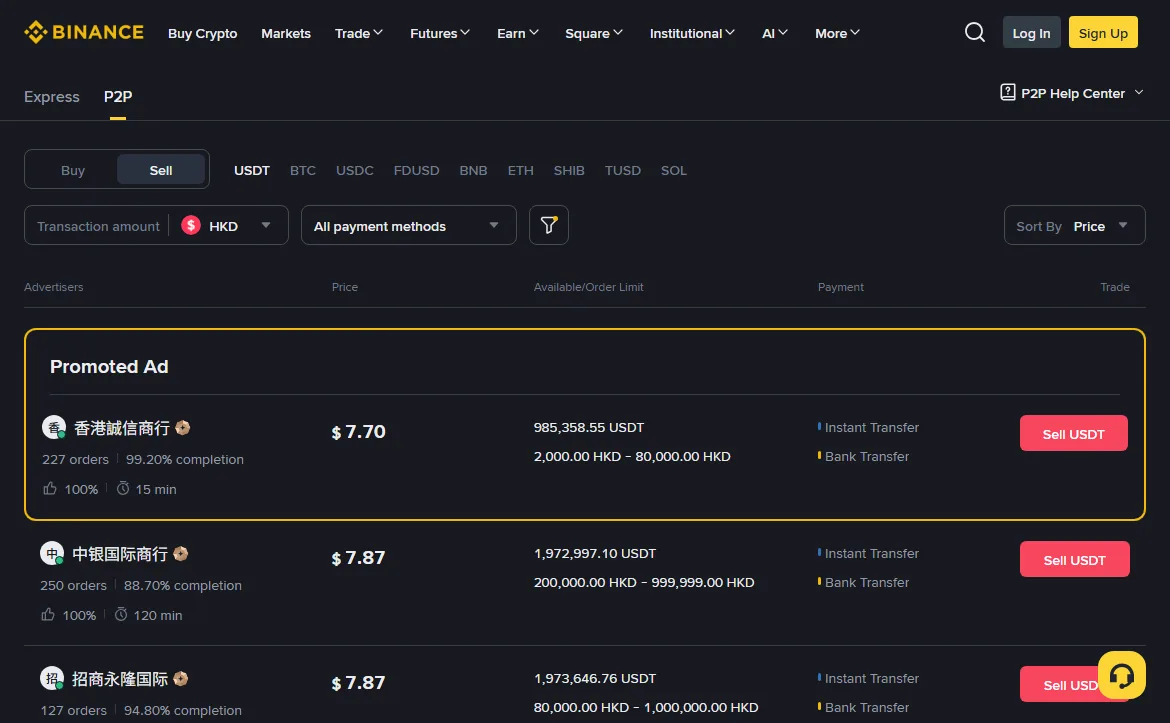Viewport: 1170px width, 723px height.
Task: Click 88.70% completion text
Action: tap(183, 585)
